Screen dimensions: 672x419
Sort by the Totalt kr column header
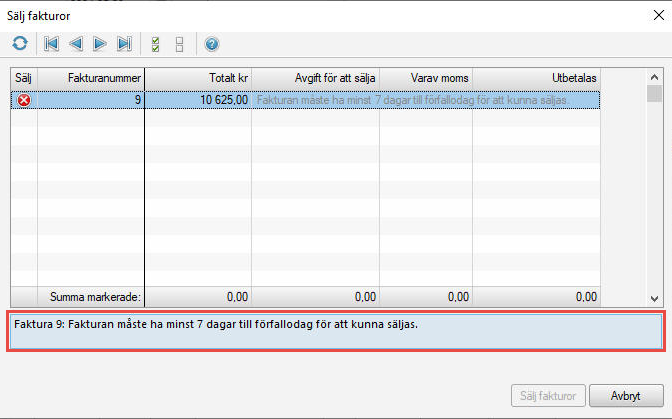pyautogui.click(x=198, y=78)
